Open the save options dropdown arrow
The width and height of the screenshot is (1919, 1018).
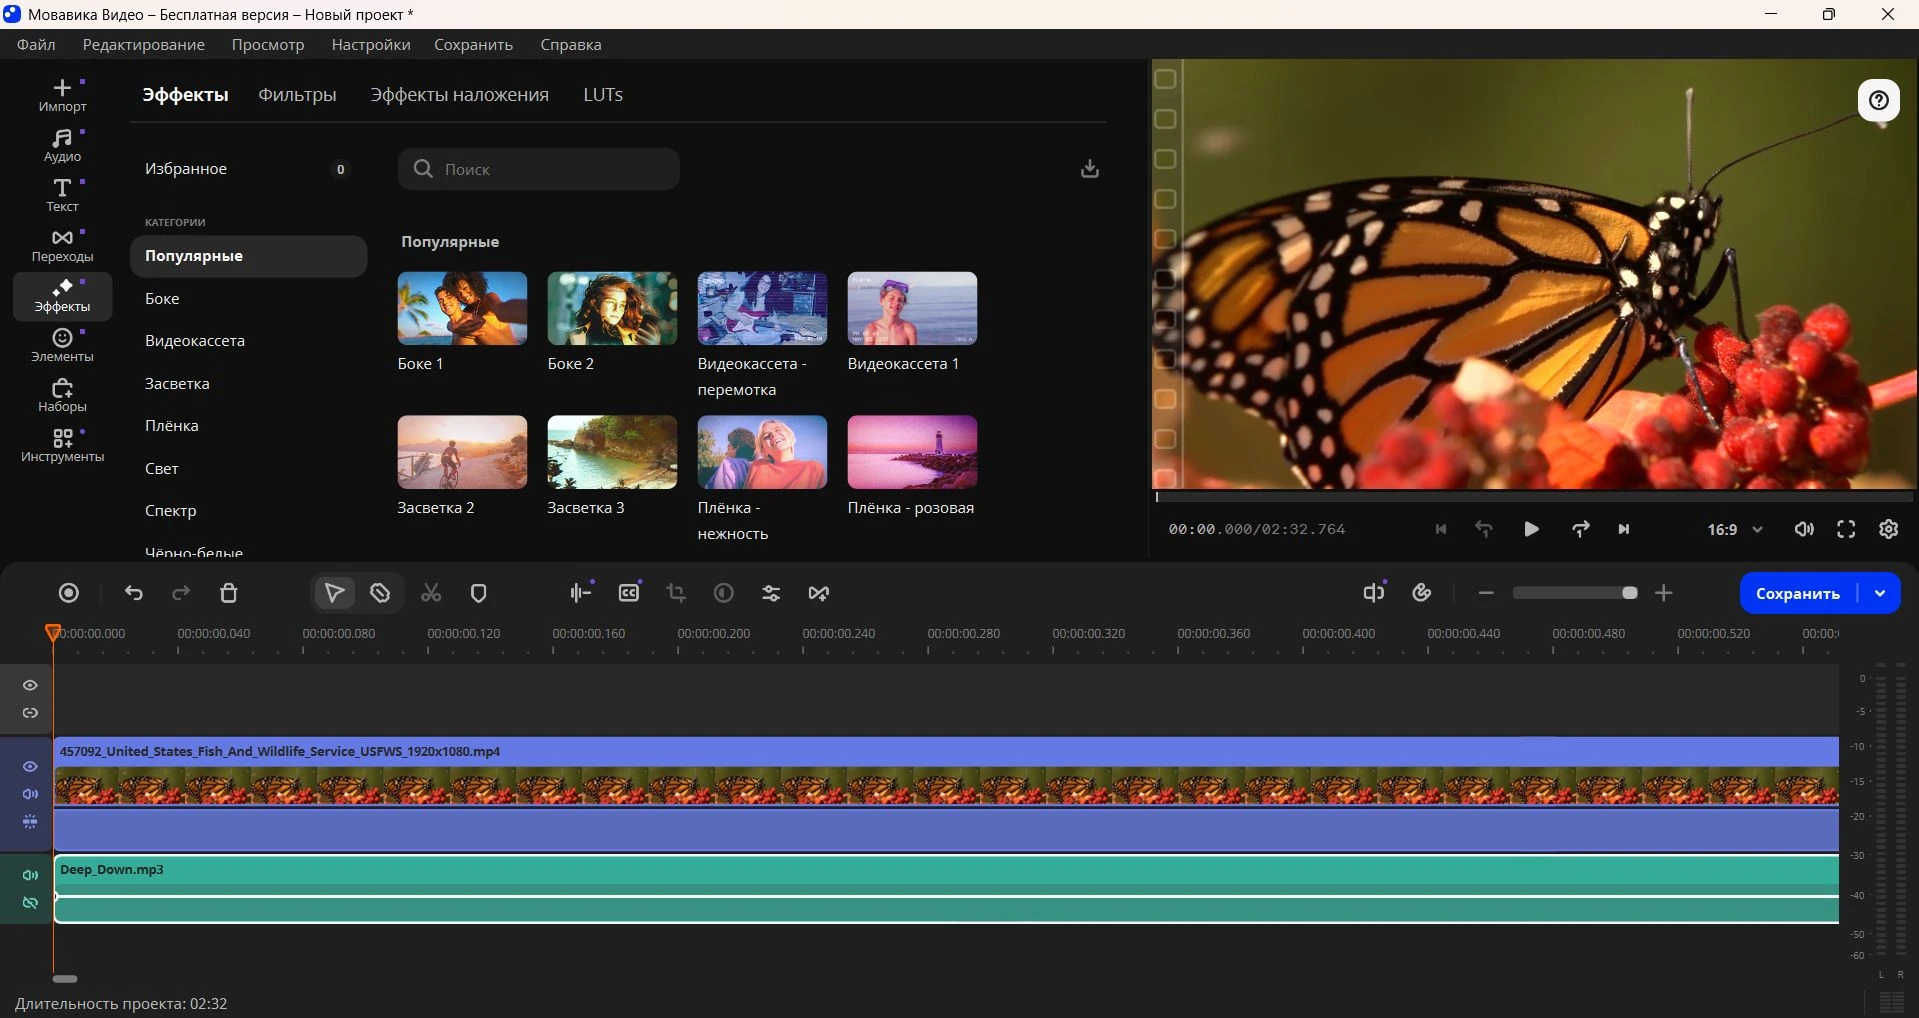[x=1880, y=593]
